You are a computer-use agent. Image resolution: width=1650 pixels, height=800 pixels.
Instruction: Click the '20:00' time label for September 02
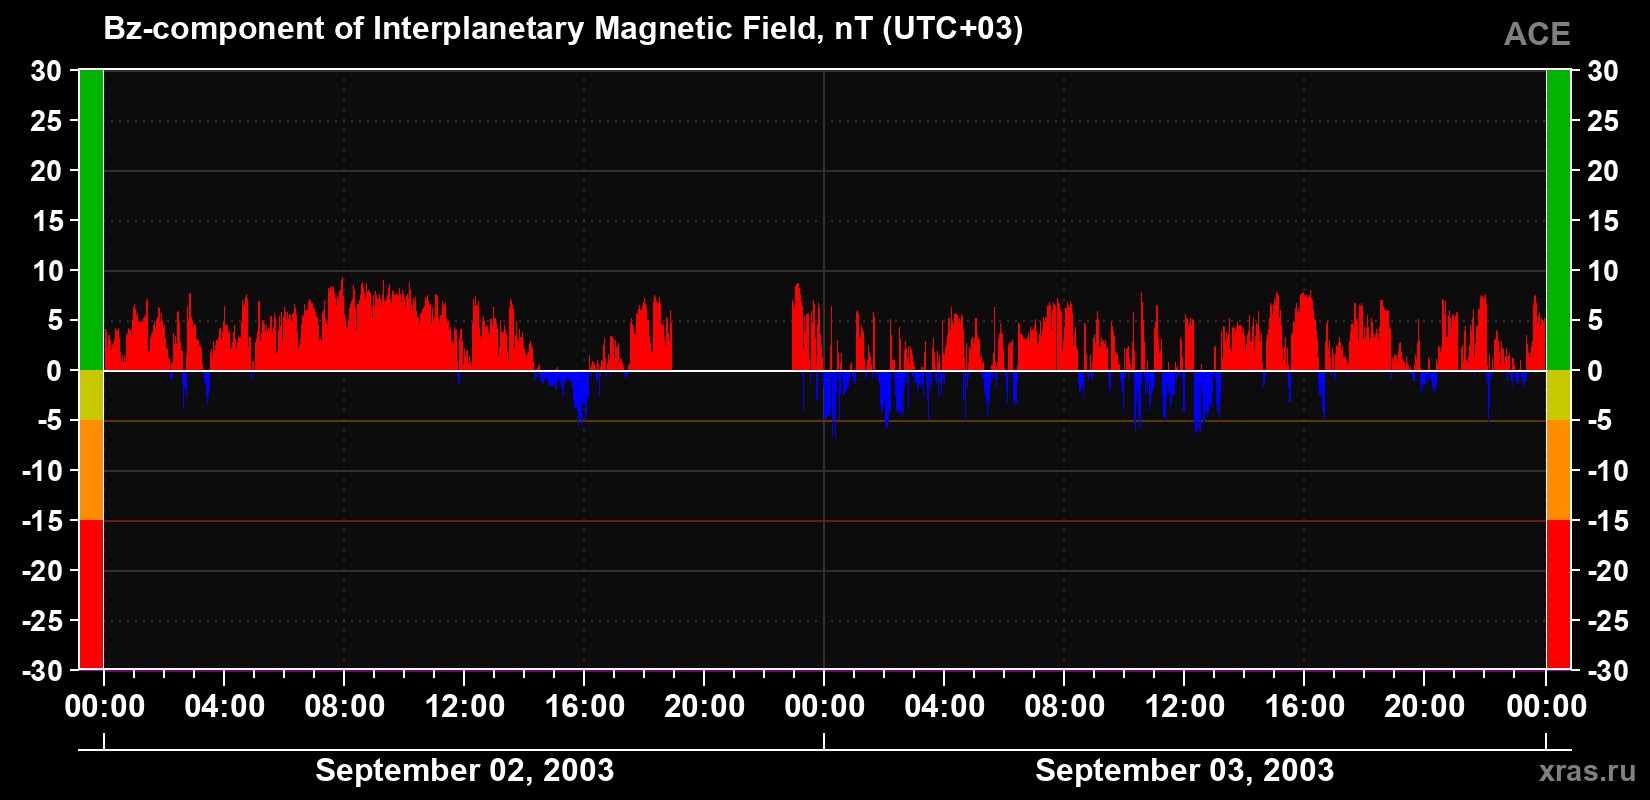click(x=705, y=707)
